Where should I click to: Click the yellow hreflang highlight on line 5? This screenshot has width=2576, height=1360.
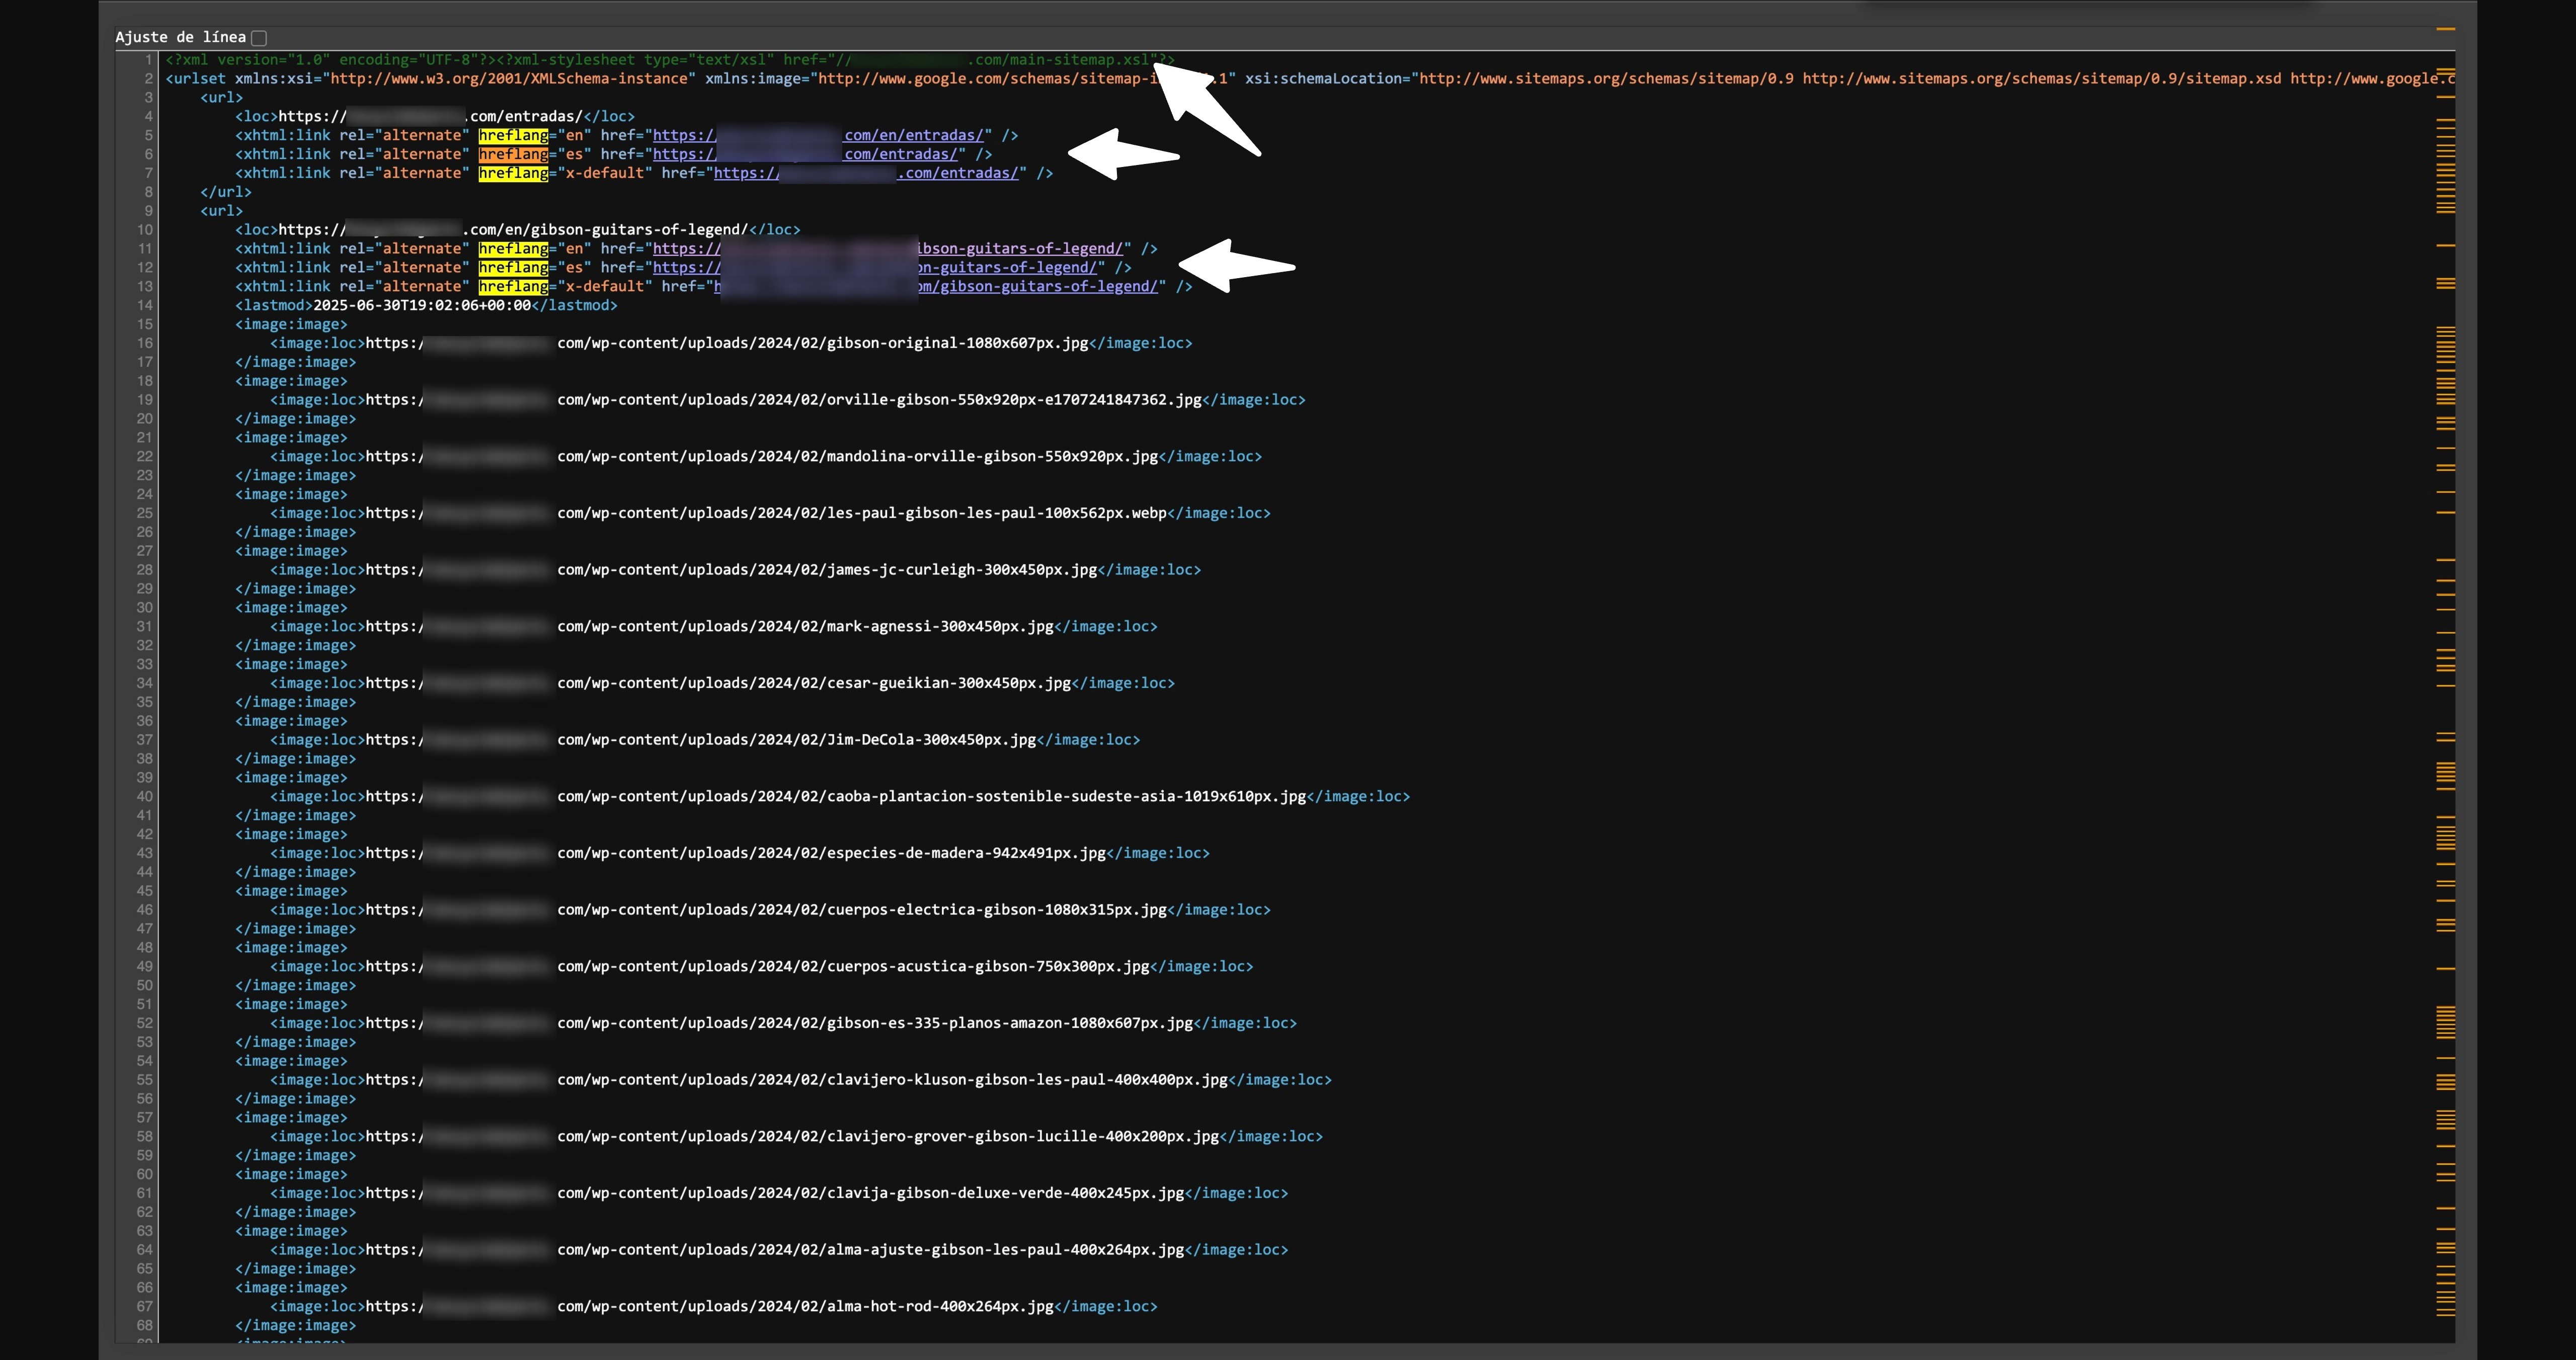[x=513, y=135]
